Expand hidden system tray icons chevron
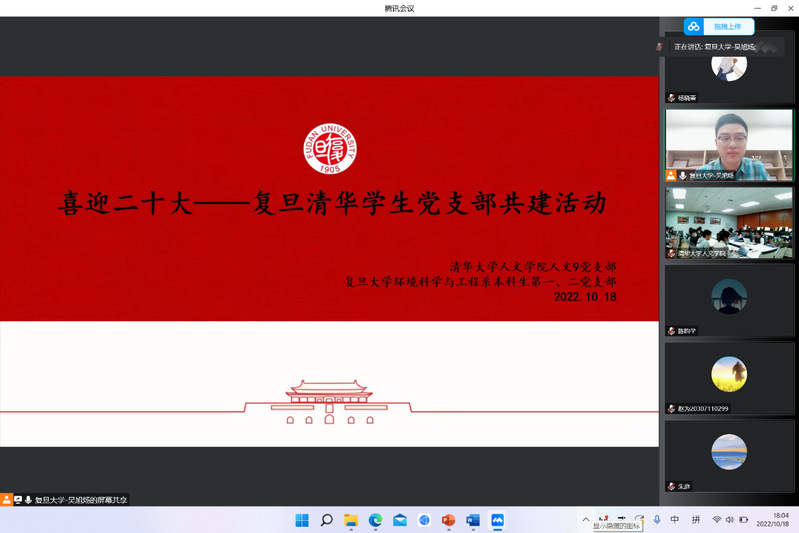 (586, 520)
